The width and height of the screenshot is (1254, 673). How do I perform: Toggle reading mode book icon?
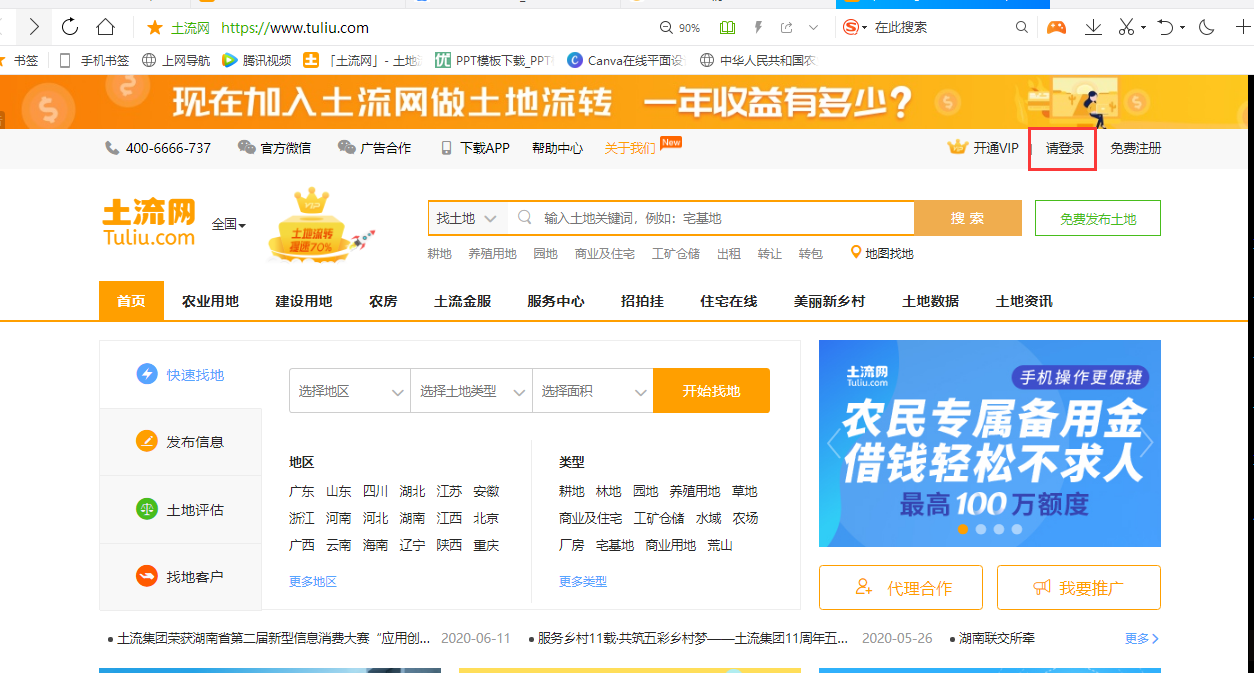coord(727,28)
